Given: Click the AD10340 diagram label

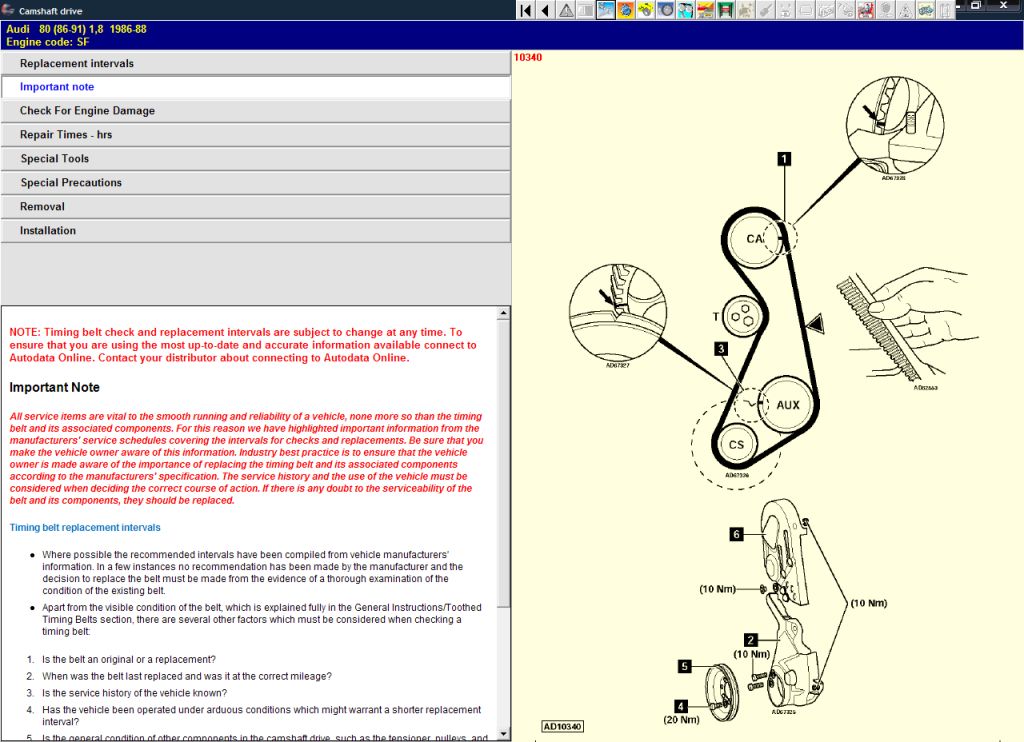Looking at the screenshot, I should pyautogui.click(x=563, y=726).
